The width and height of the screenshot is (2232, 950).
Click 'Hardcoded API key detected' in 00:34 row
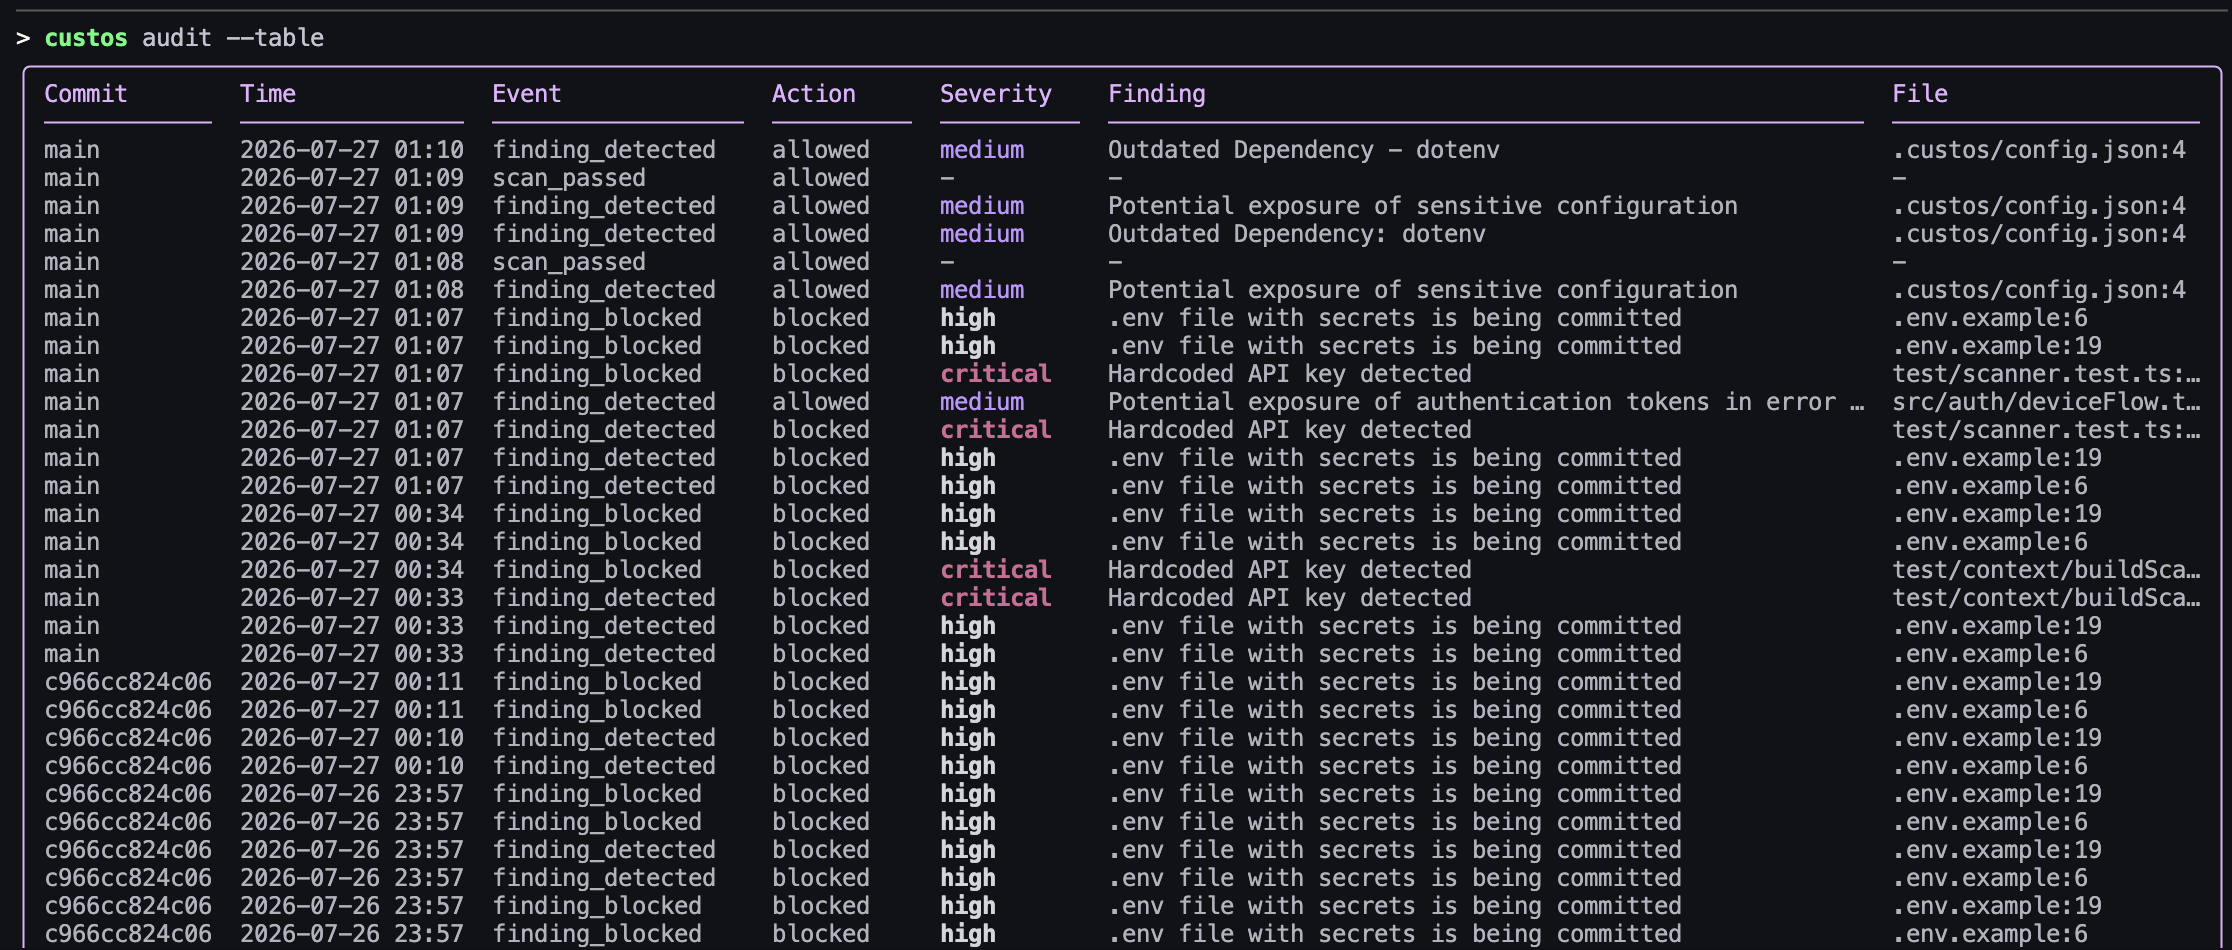point(1290,570)
